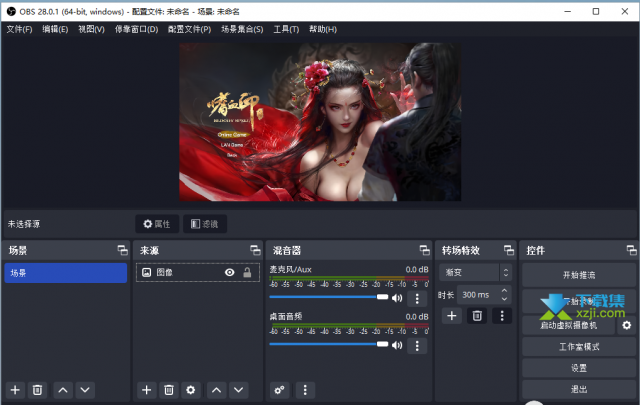Open source properties gear in 来源 panel

[x=191, y=390]
